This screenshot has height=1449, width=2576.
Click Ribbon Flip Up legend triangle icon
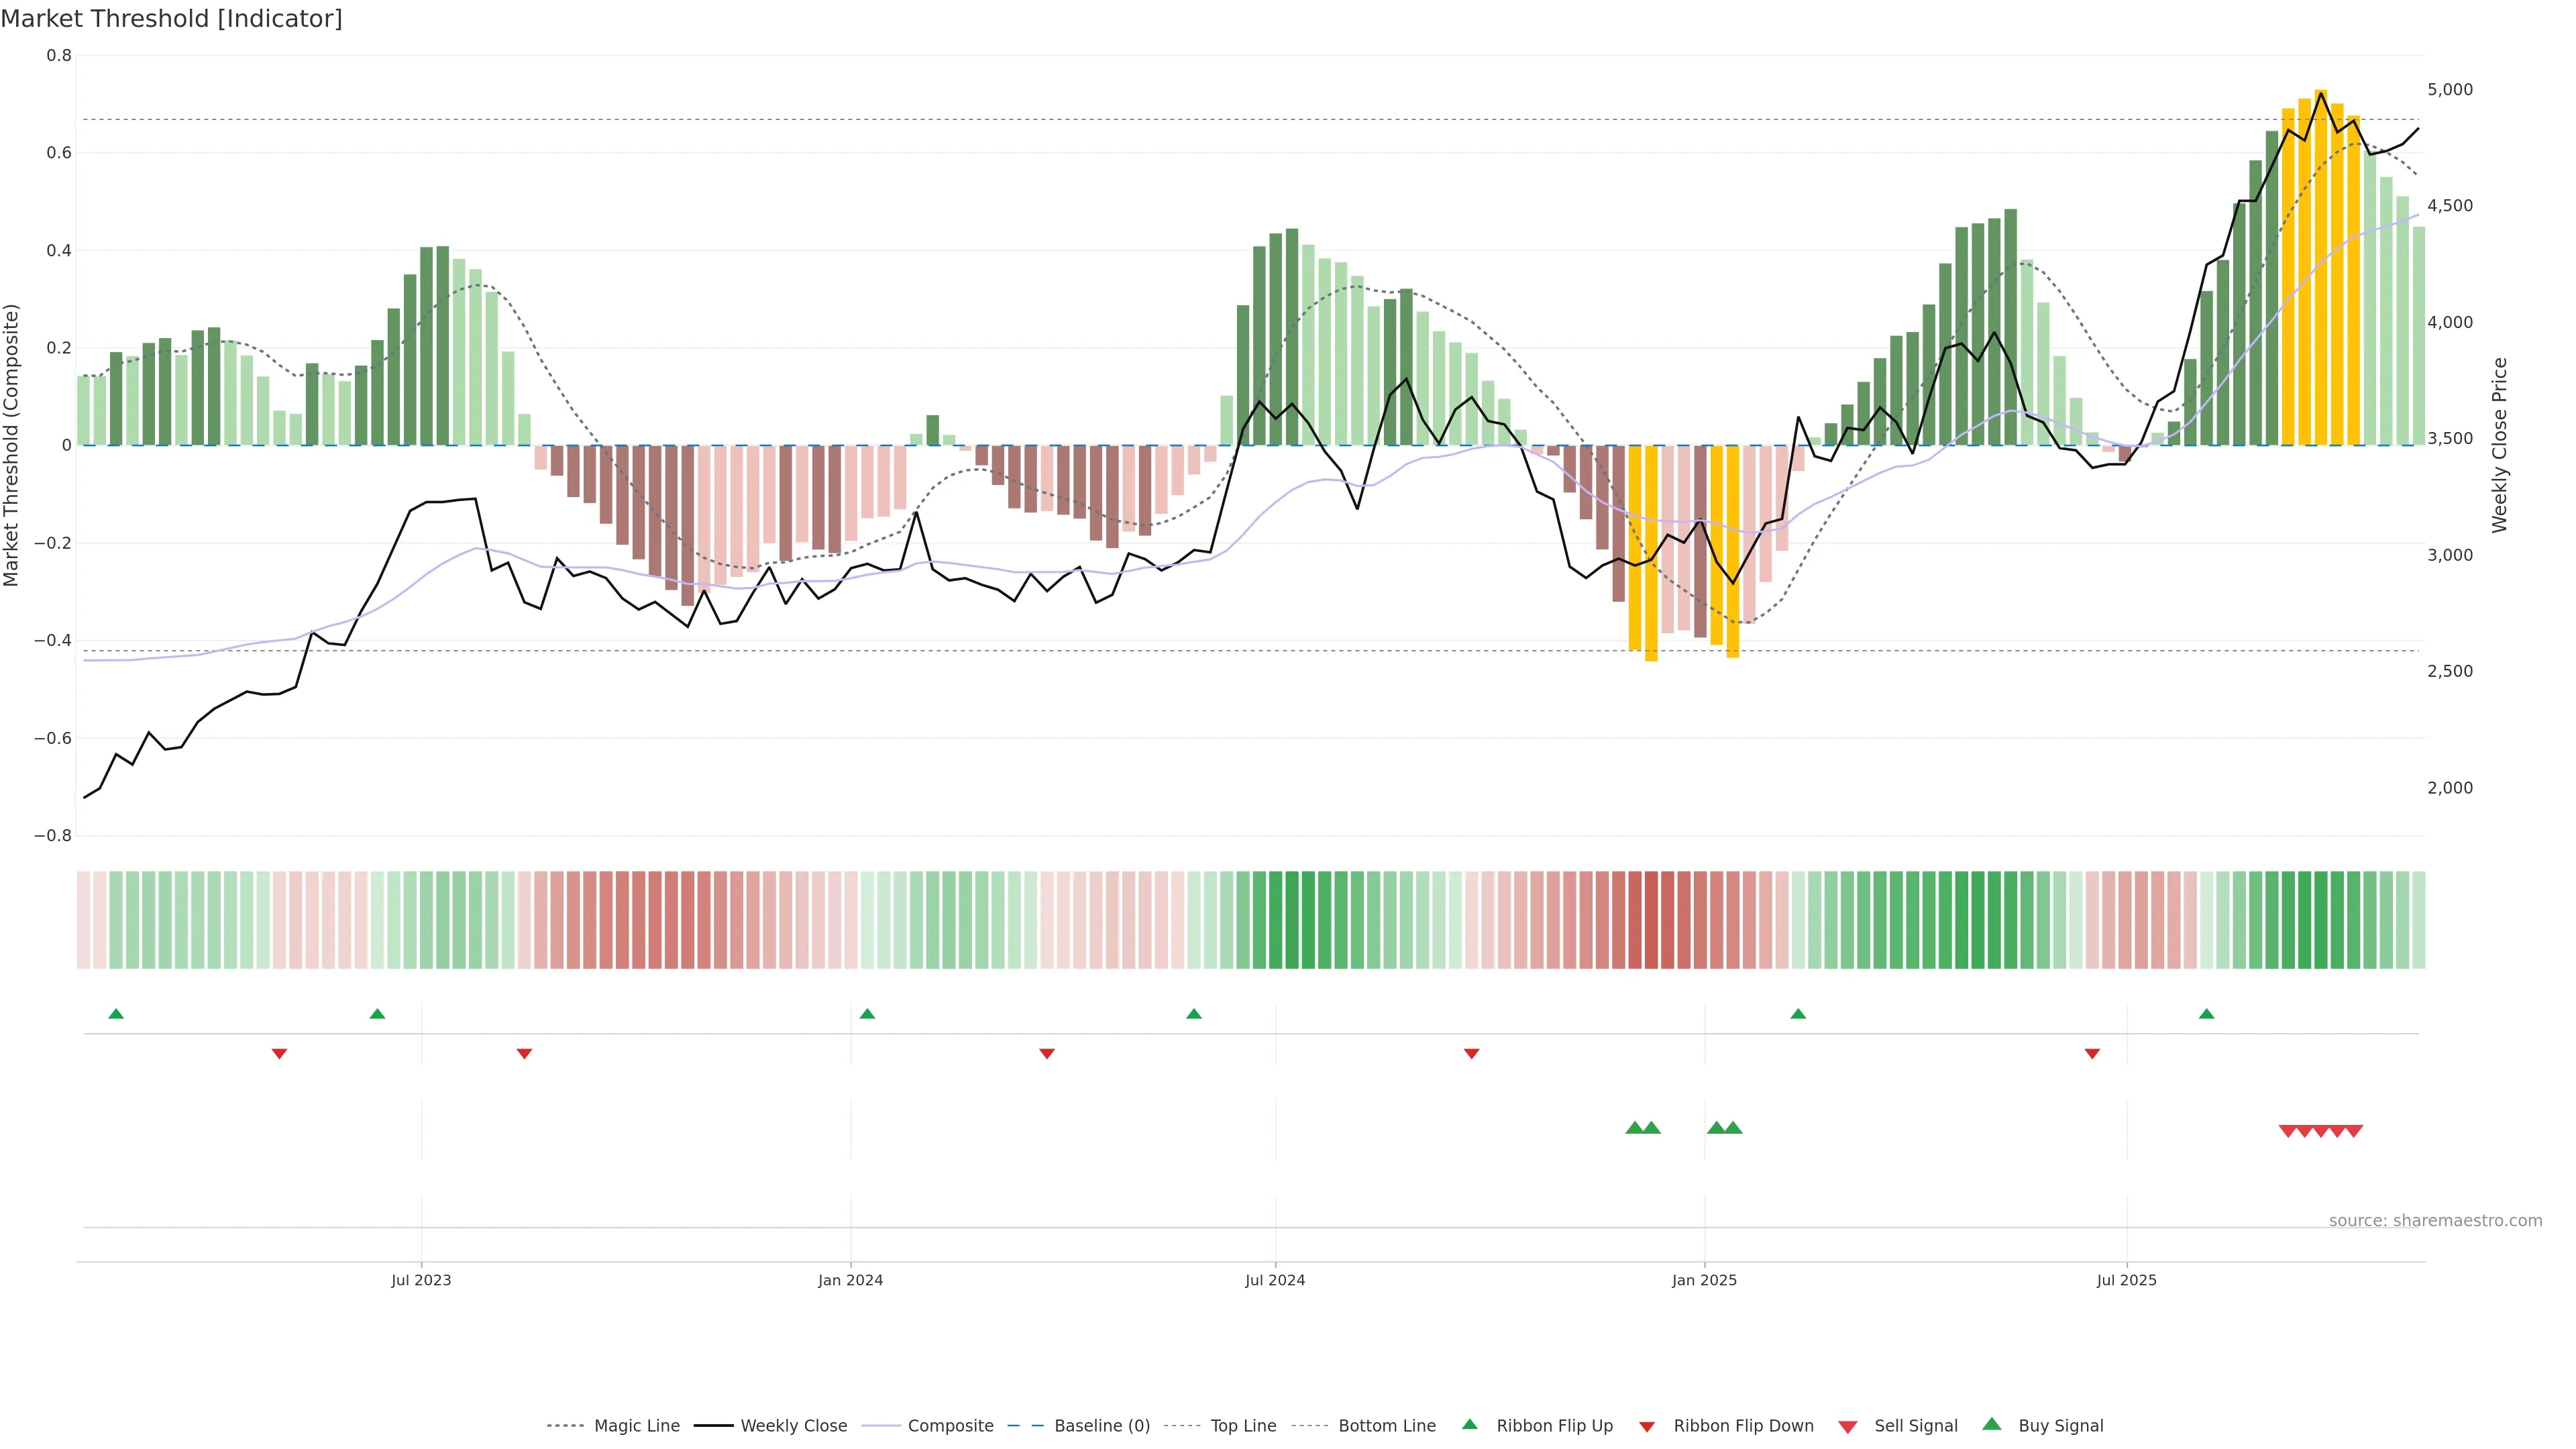click(x=1469, y=1425)
